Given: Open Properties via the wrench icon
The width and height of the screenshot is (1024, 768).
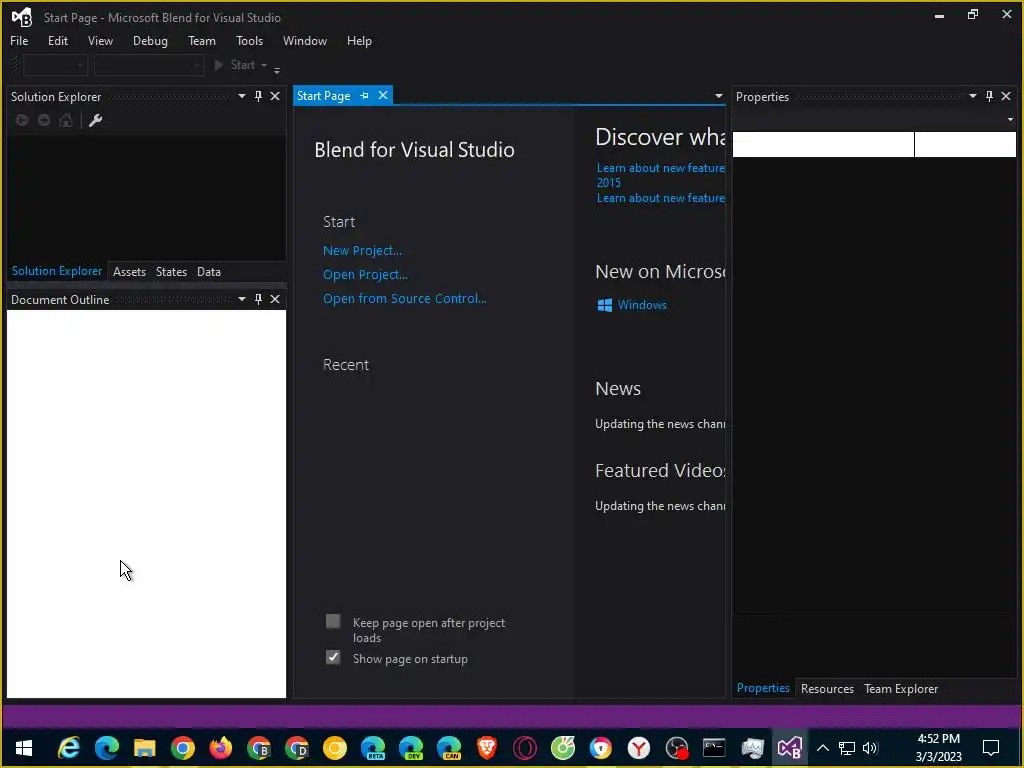Looking at the screenshot, I should tap(95, 120).
